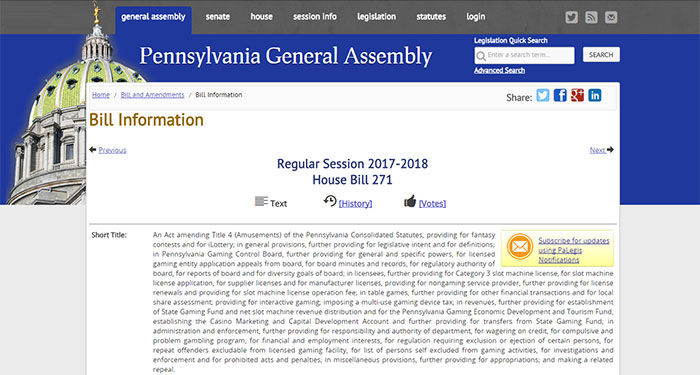Image resolution: width=700 pixels, height=375 pixels.
Task: Click the text lines icon beside Text
Action: point(261,201)
